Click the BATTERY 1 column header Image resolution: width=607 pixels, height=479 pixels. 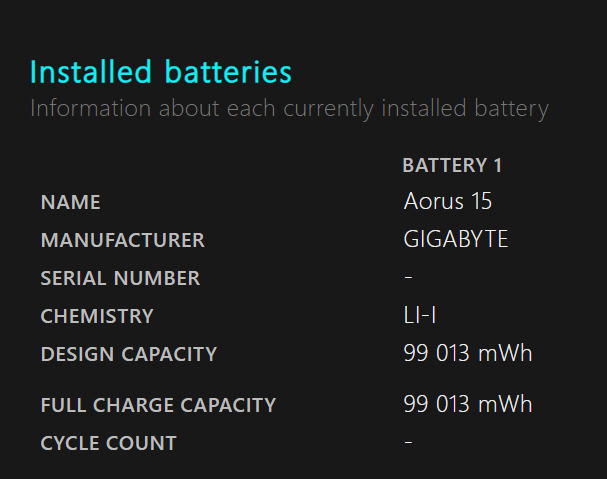coord(452,165)
